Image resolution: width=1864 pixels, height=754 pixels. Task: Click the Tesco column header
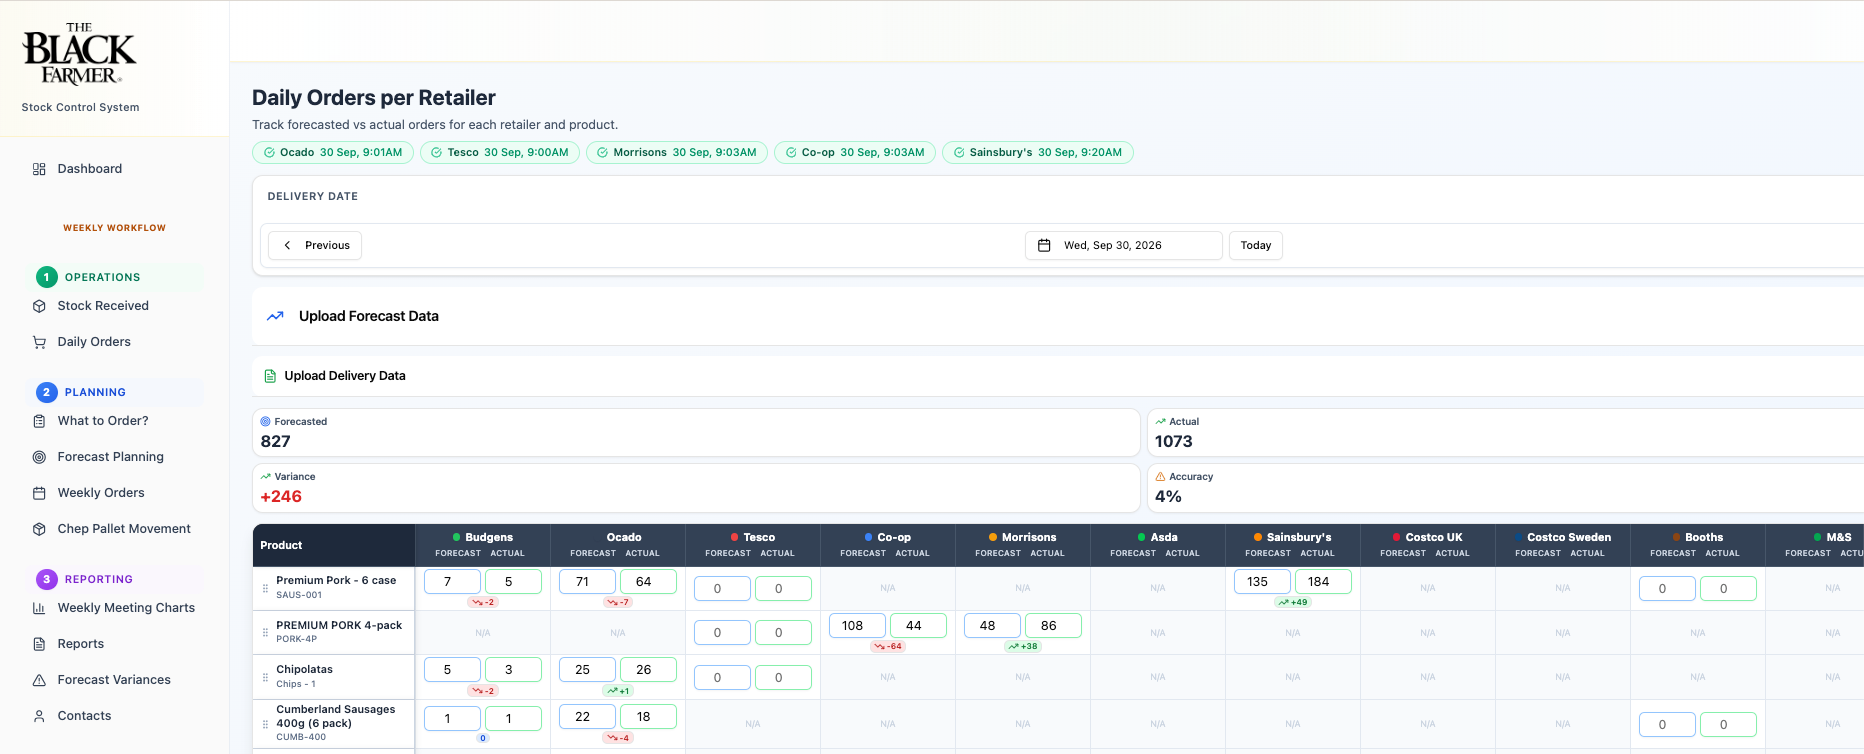(753, 545)
